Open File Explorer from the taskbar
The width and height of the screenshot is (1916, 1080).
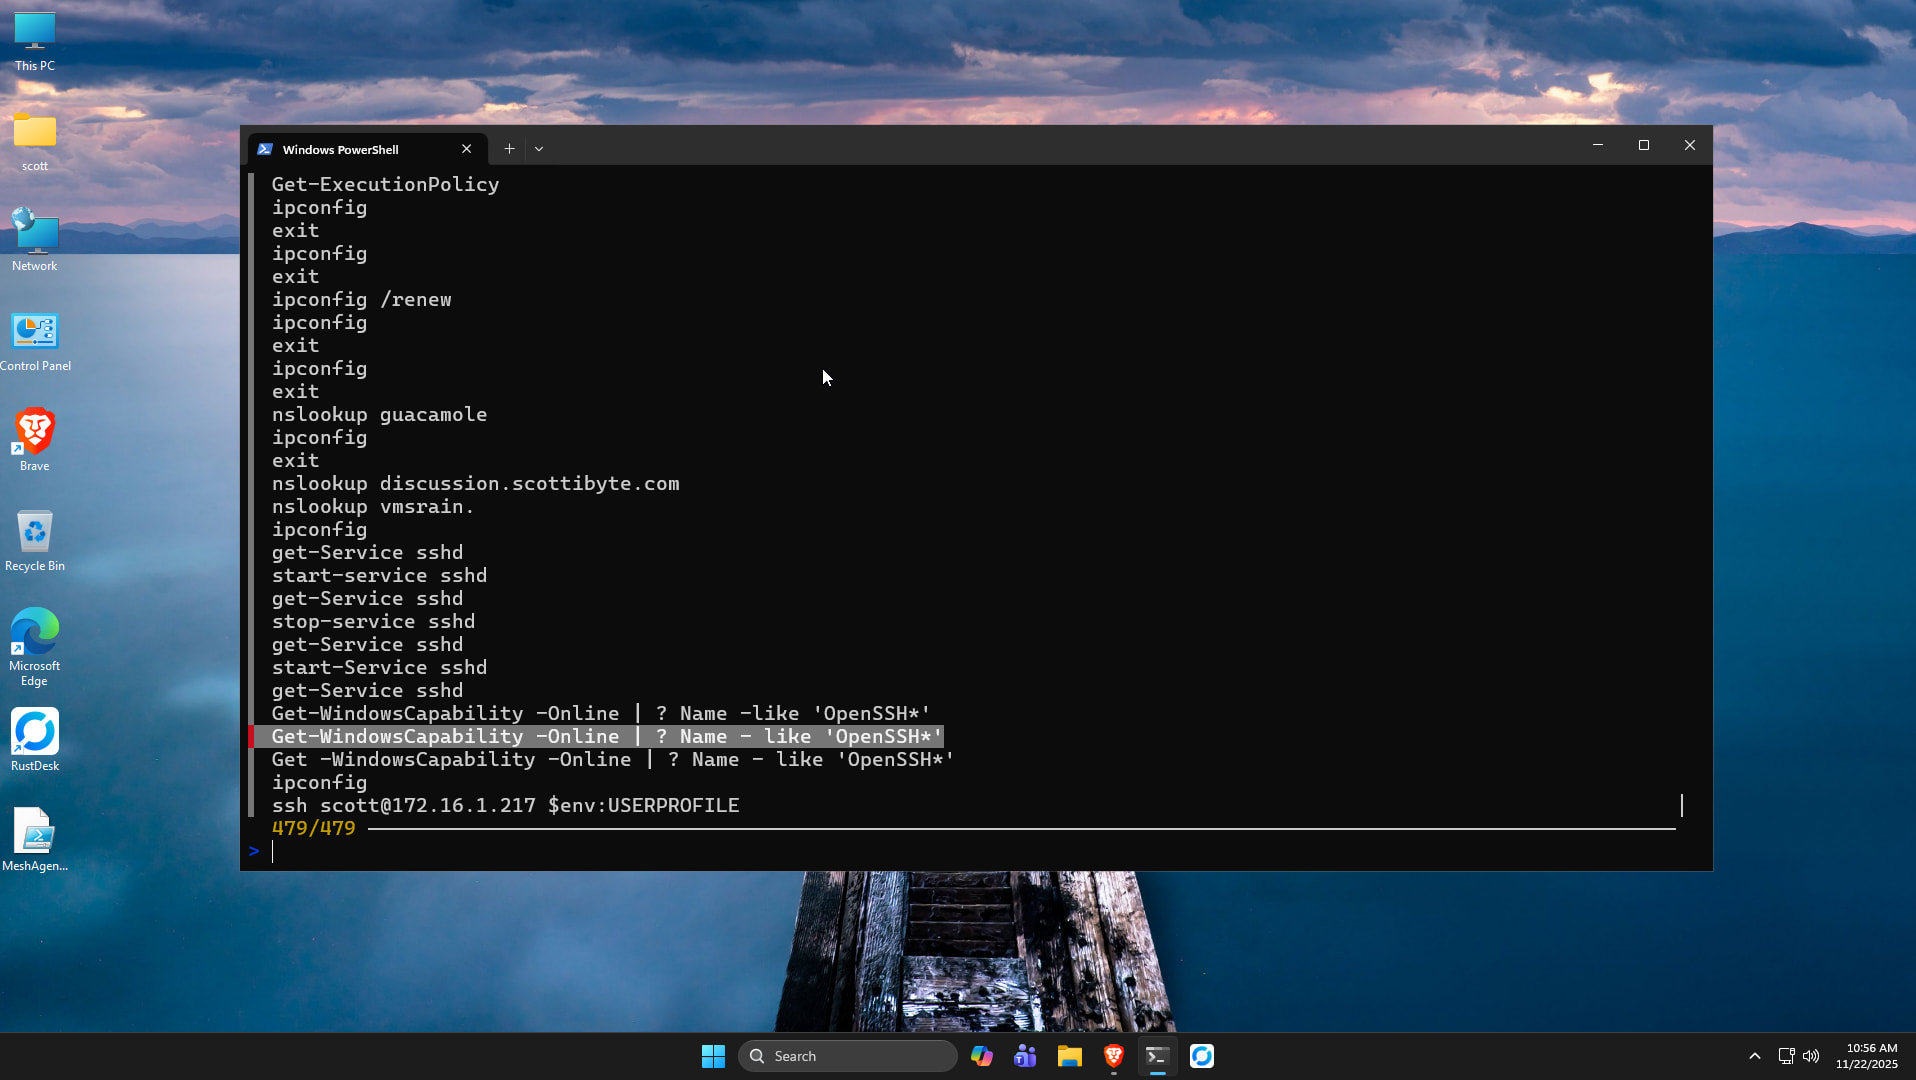tap(1069, 1056)
